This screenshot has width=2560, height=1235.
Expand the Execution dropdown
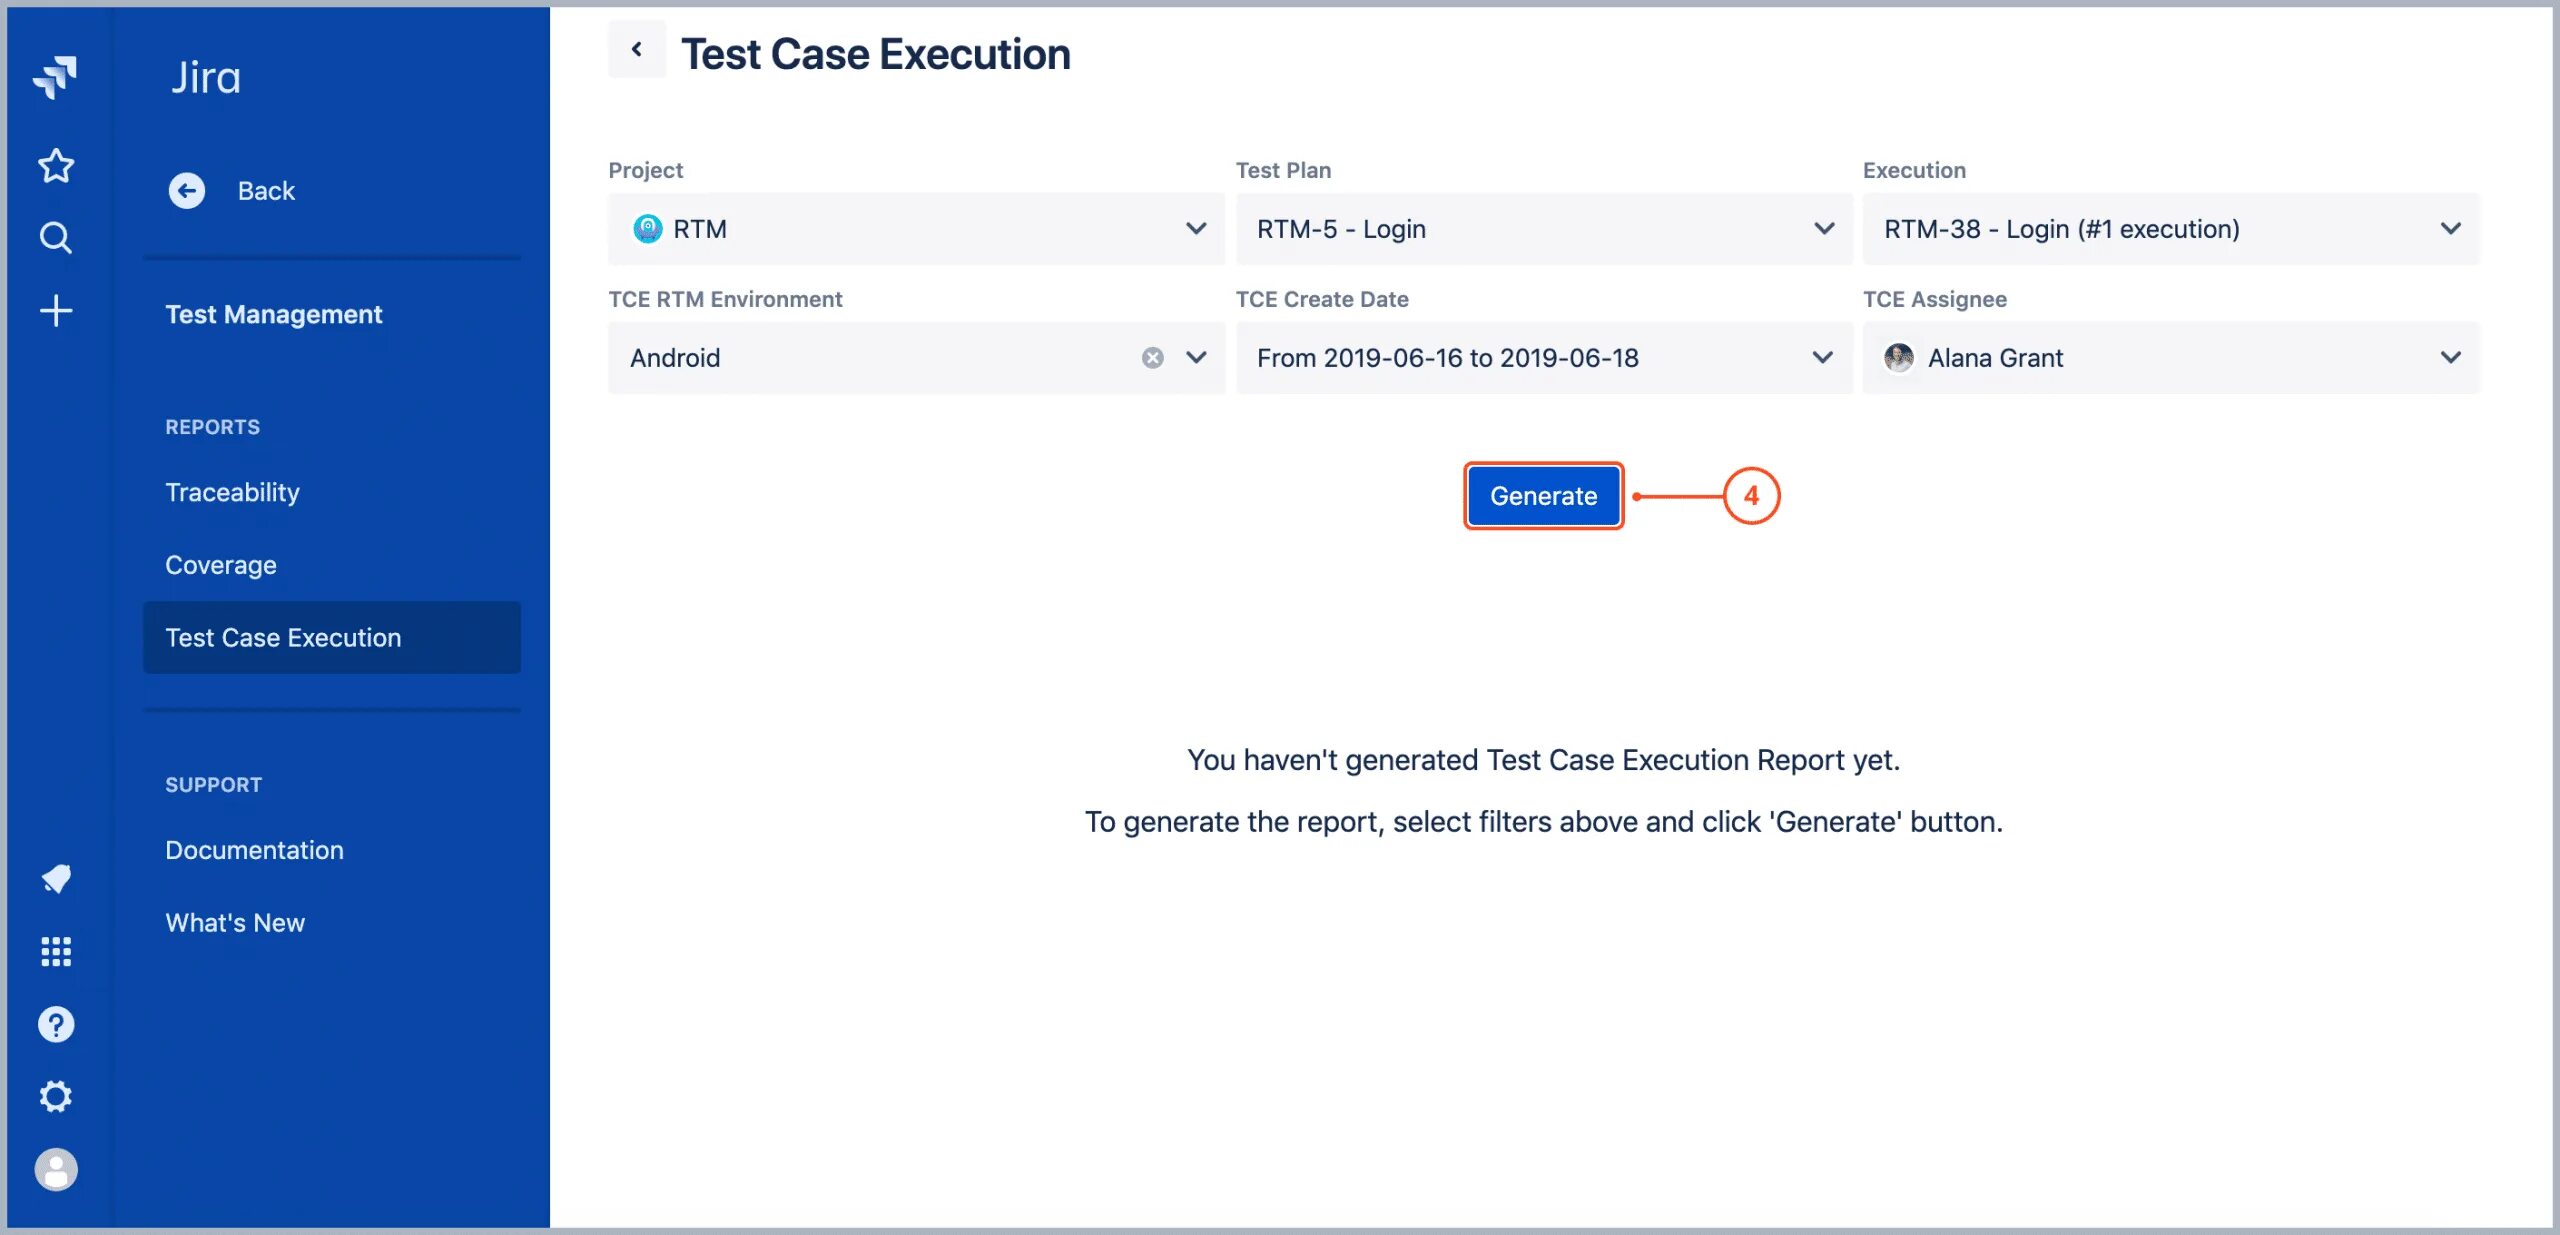pyautogui.click(x=2450, y=229)
